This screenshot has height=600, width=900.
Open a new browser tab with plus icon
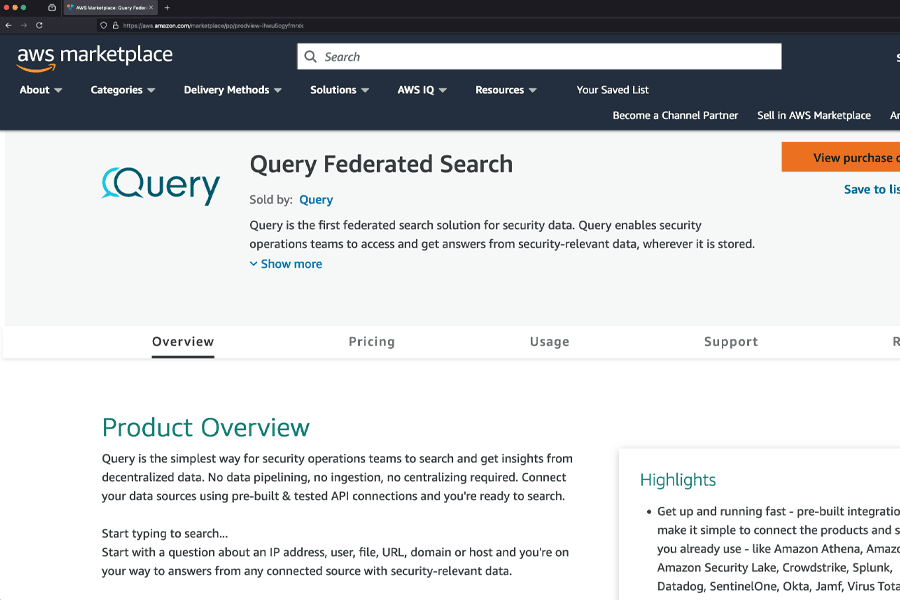click(x=167, y=7)
